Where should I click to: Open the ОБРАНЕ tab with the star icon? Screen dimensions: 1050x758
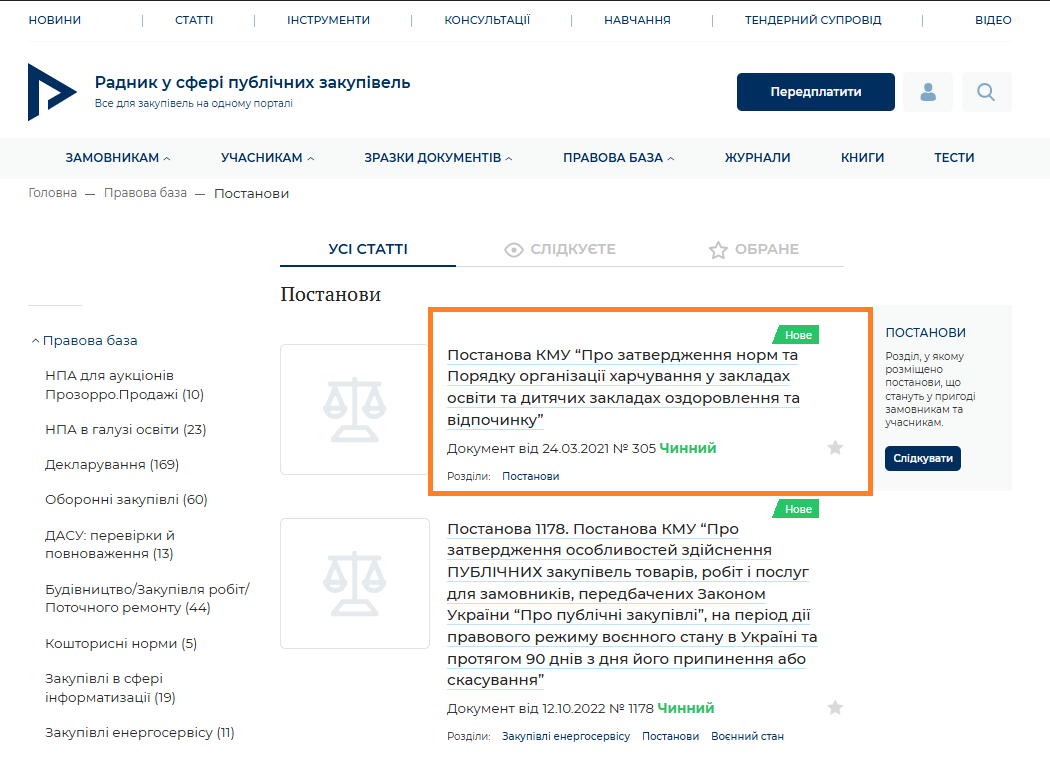tap(753, 250)
